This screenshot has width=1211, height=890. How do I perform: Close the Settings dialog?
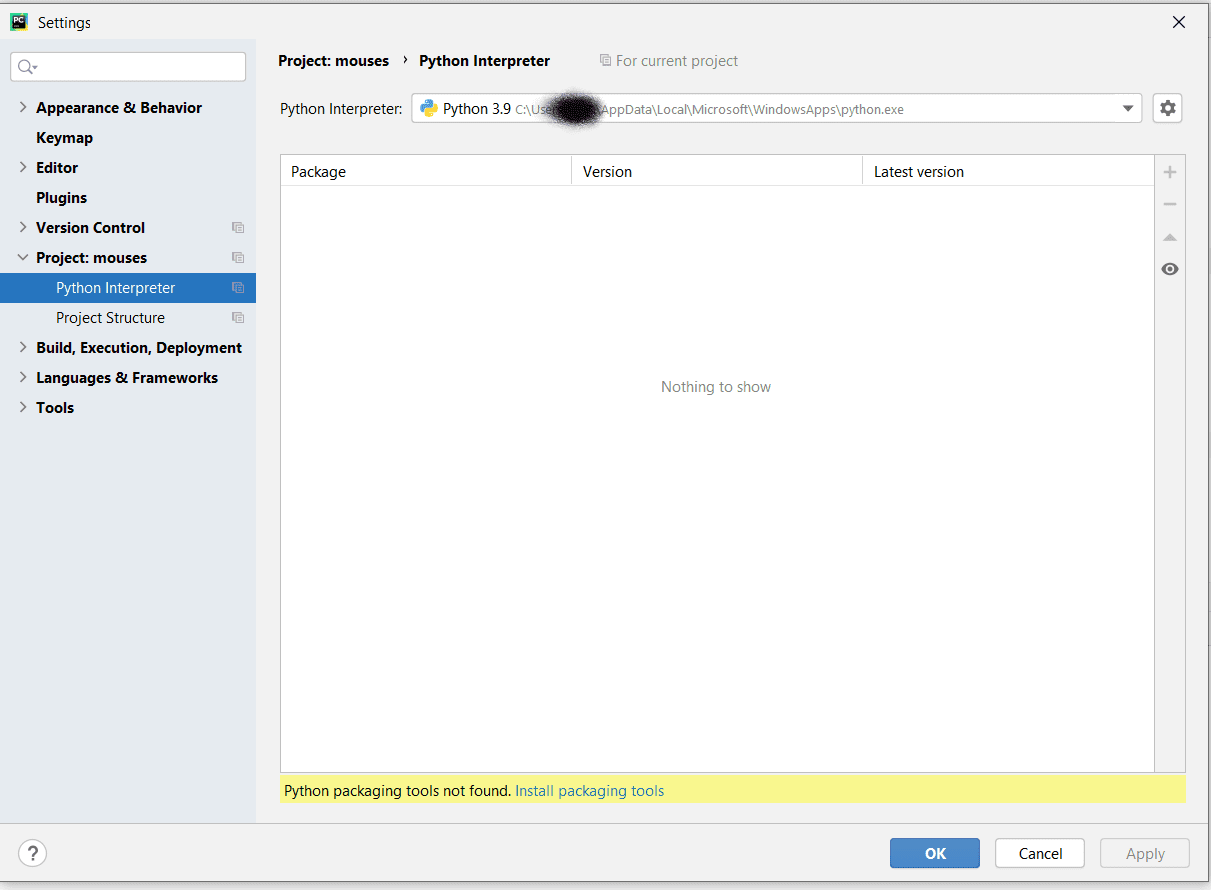1179,22
